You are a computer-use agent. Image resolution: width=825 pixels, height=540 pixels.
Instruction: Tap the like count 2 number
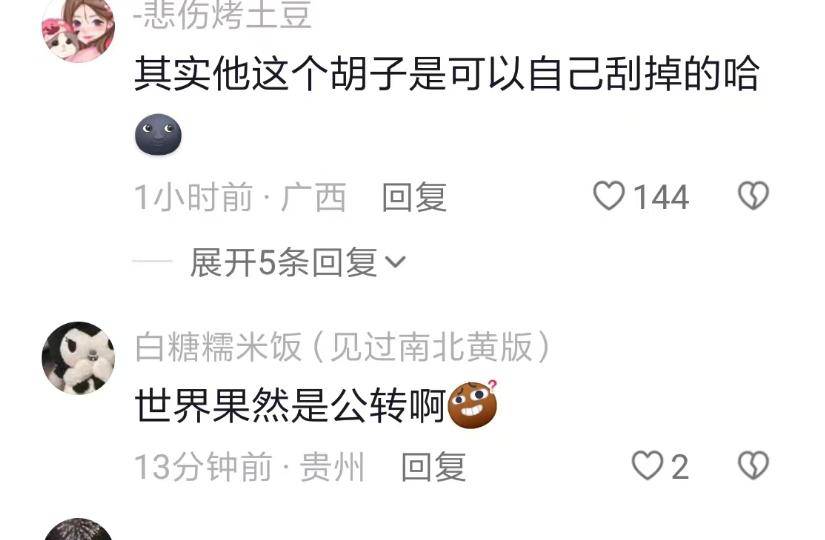pyautogui.click(x=680, y=466)
